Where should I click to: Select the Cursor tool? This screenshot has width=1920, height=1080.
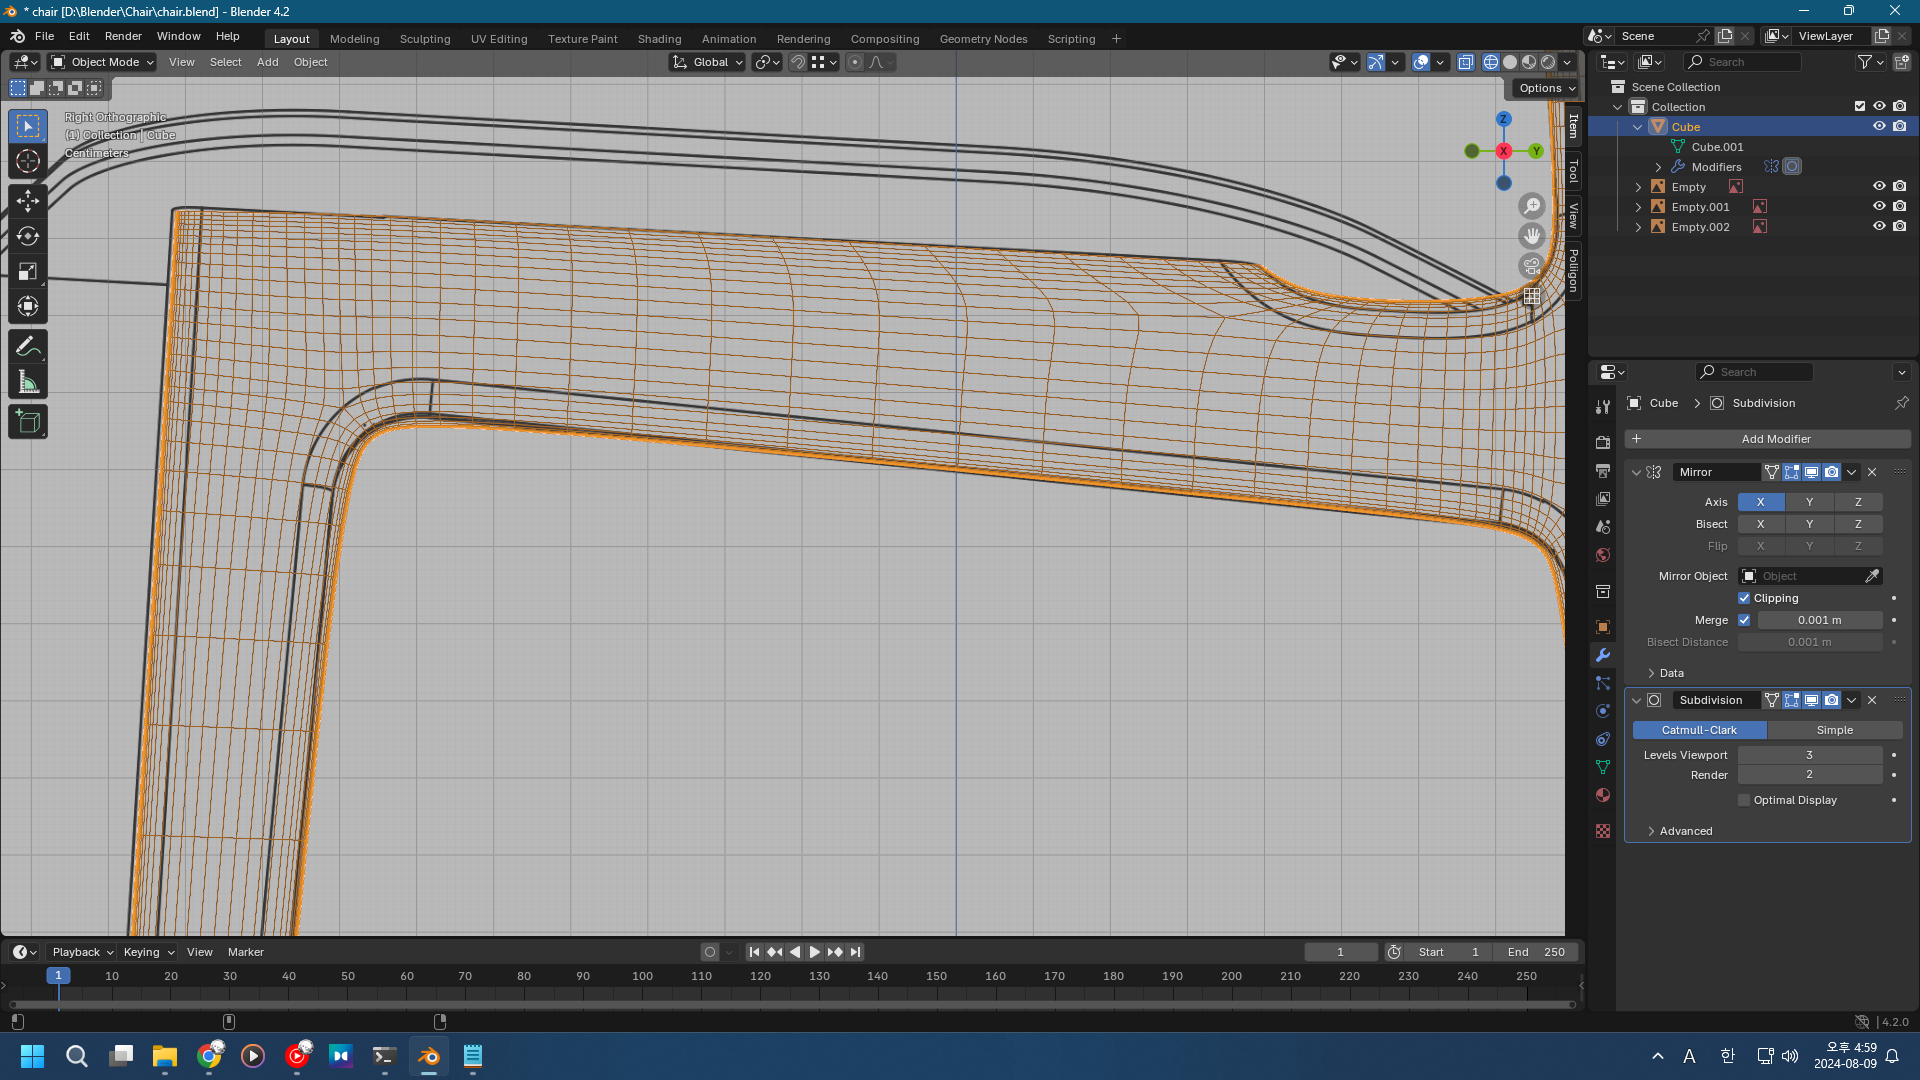point(28,161)
